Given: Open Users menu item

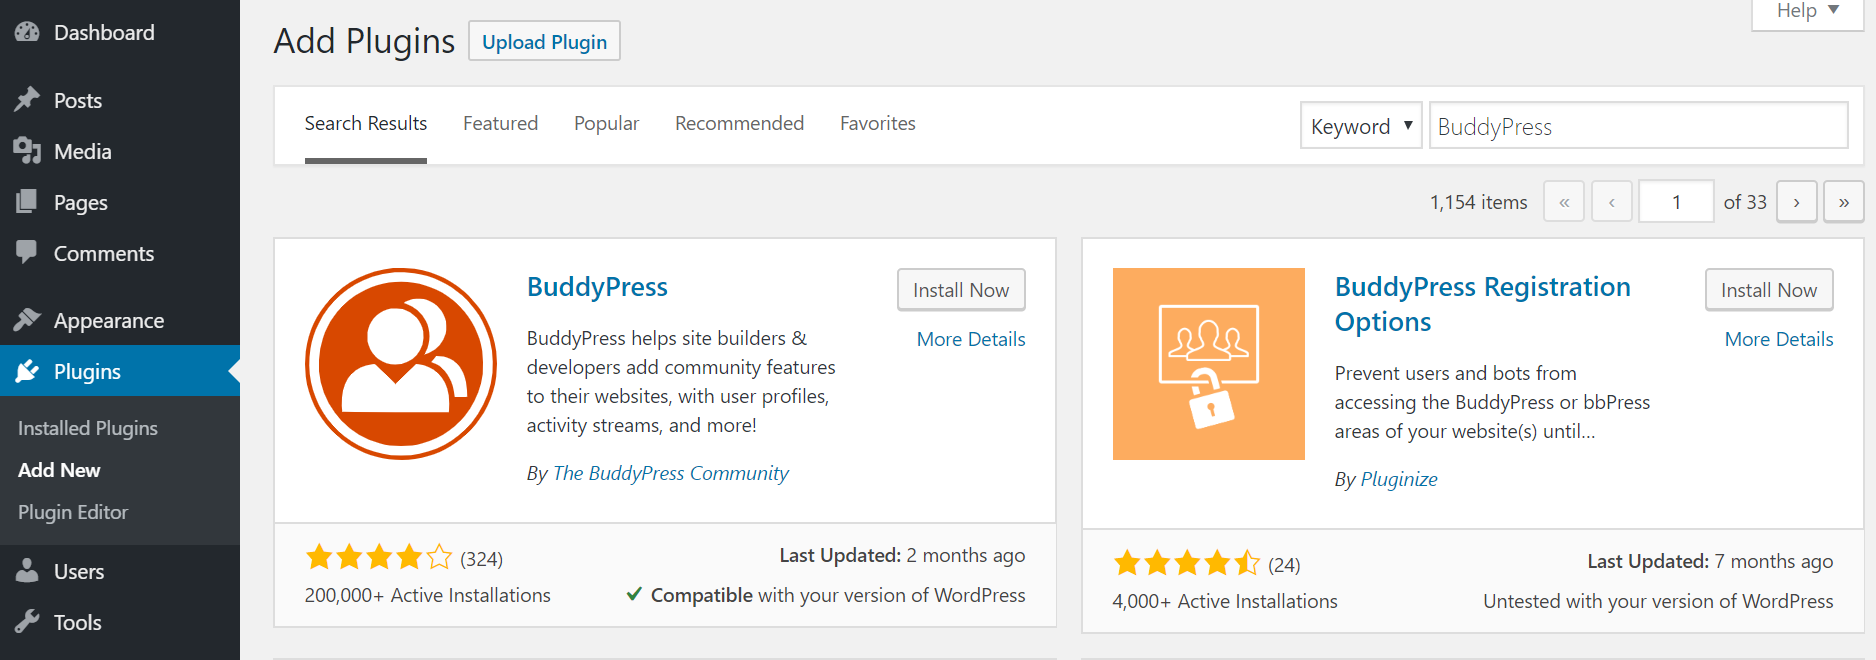Looking at the screenshot, I should pyautogui.click(x=120, y=571).
